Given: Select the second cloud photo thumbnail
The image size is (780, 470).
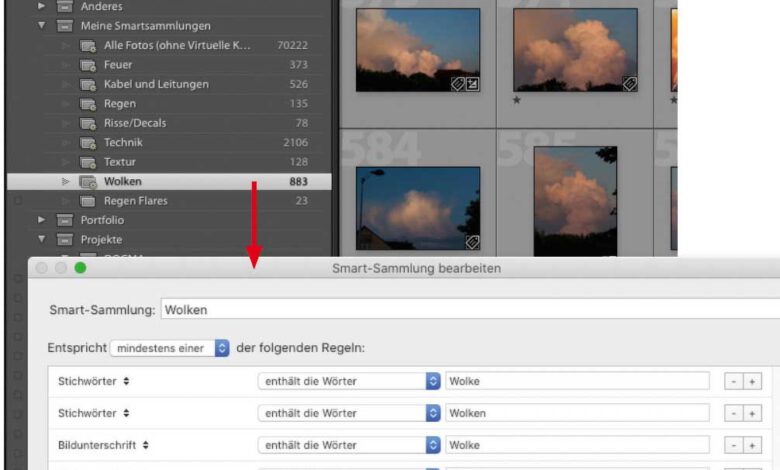Looking at the screenshot, I should point(575,50).
